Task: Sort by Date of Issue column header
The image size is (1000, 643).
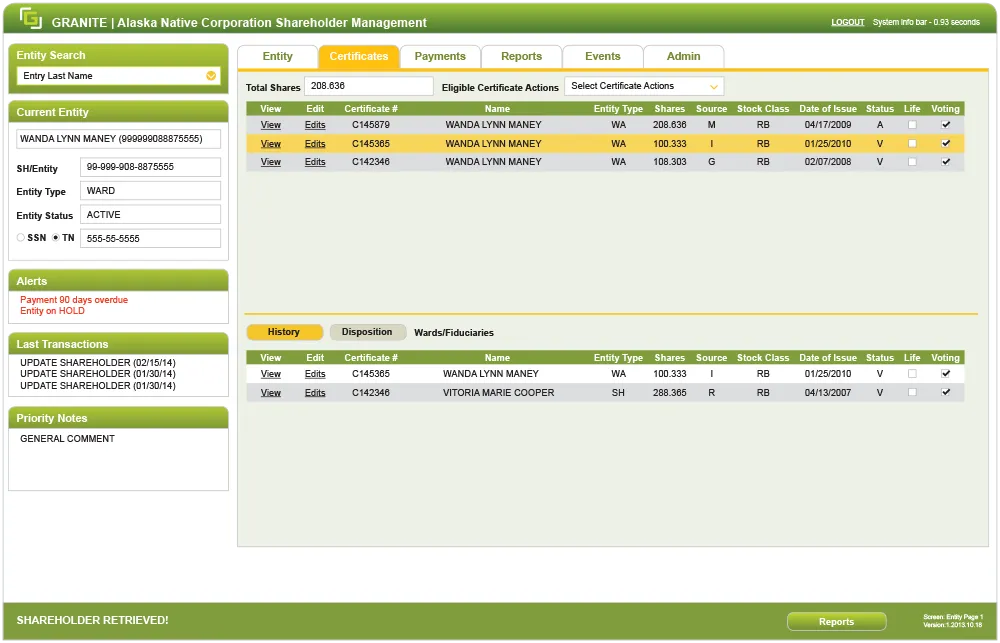Action: click(x=827, y=109)
